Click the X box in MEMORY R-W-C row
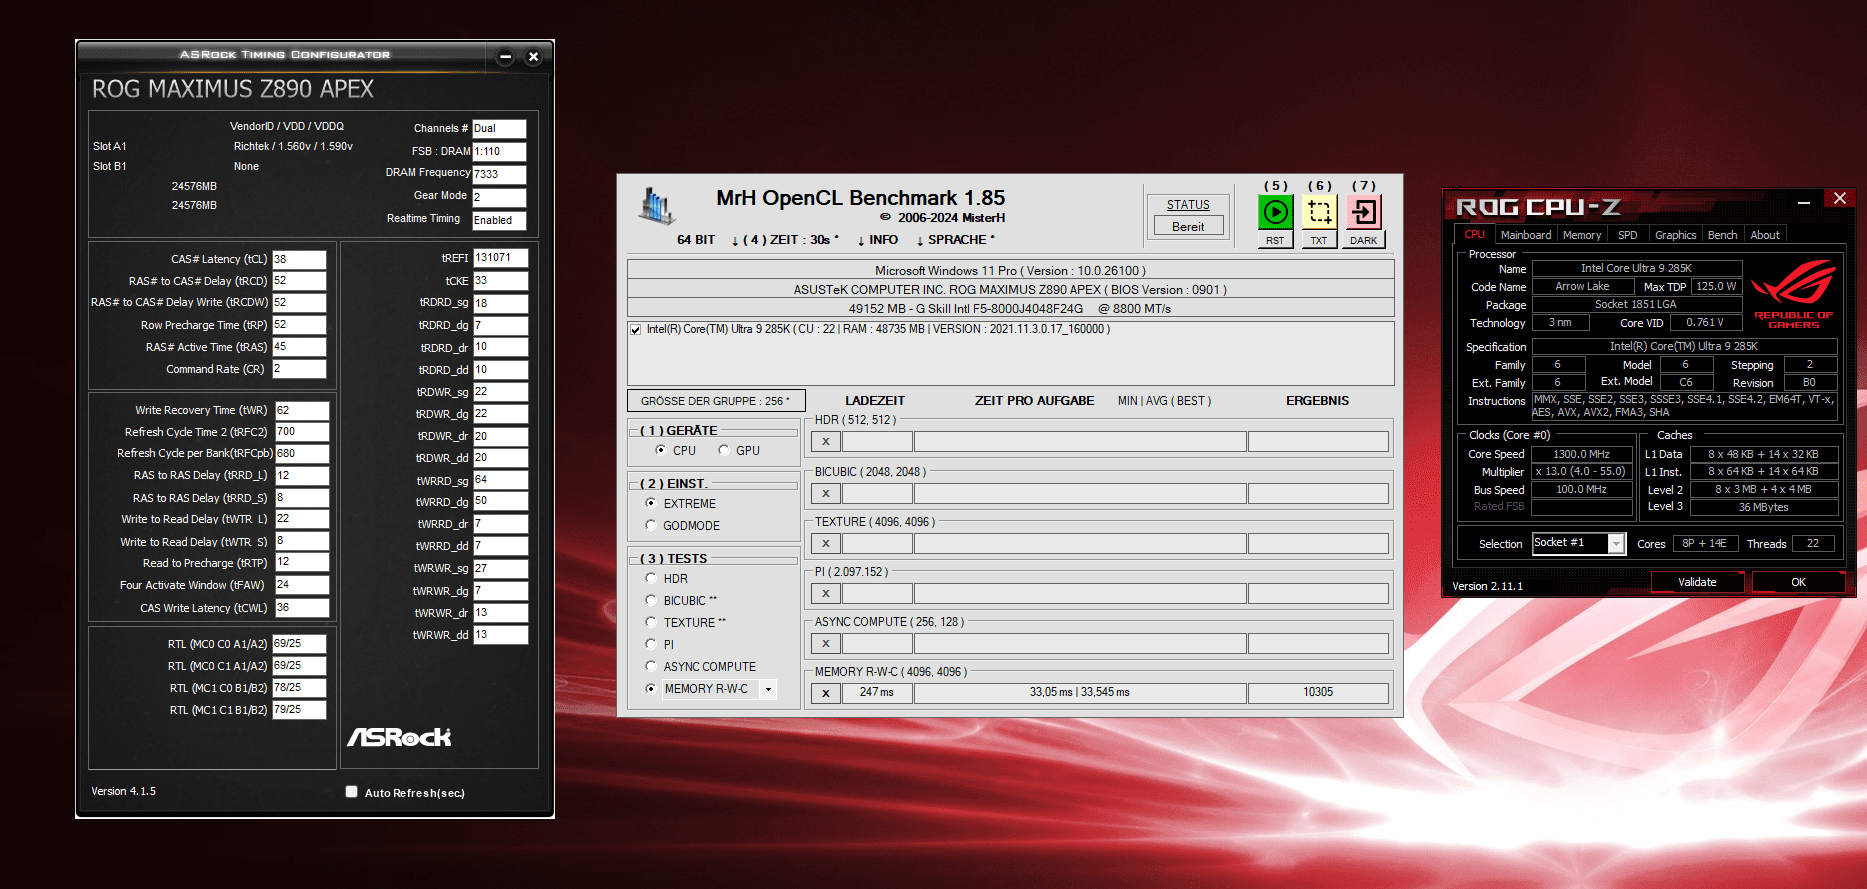The image size is (1867, 889). 826,693
